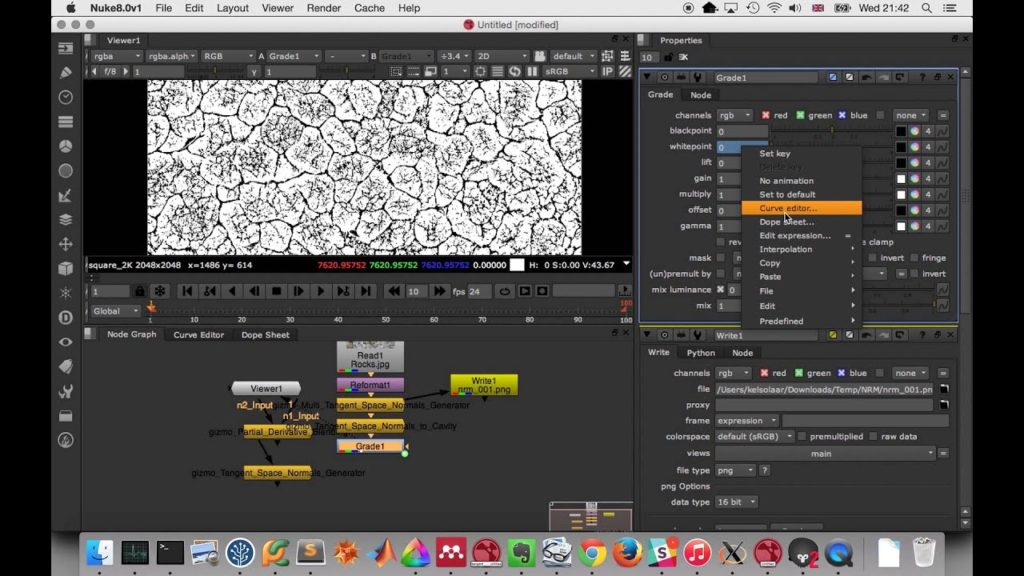The width and height of the screenshot is (1024, 576).
Task: Click the gamma animation curve button
Action: (x=942, y=227)
